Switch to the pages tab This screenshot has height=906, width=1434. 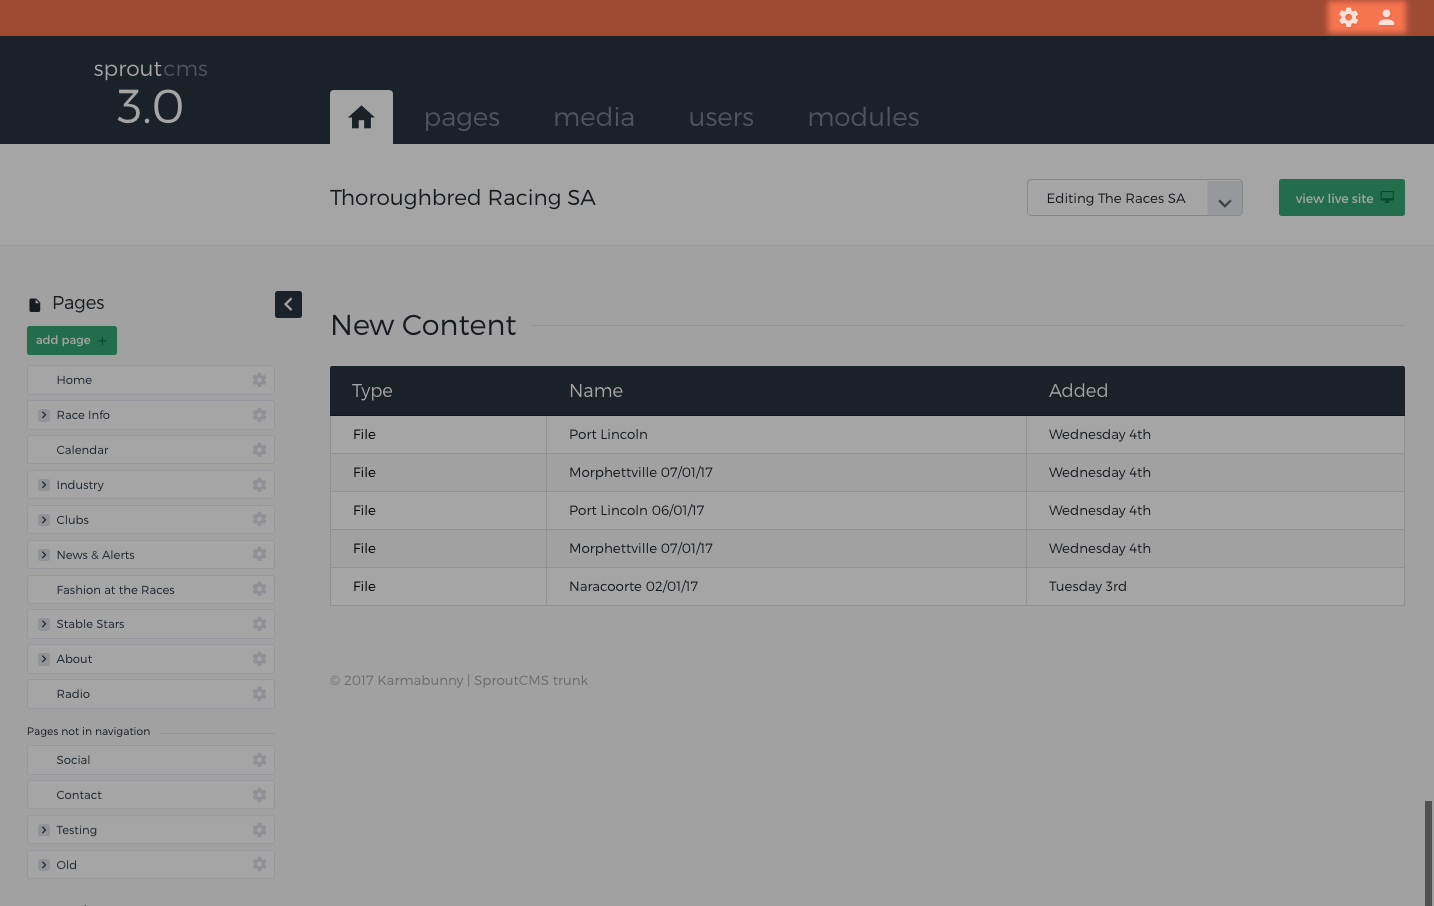coord(462,117)
